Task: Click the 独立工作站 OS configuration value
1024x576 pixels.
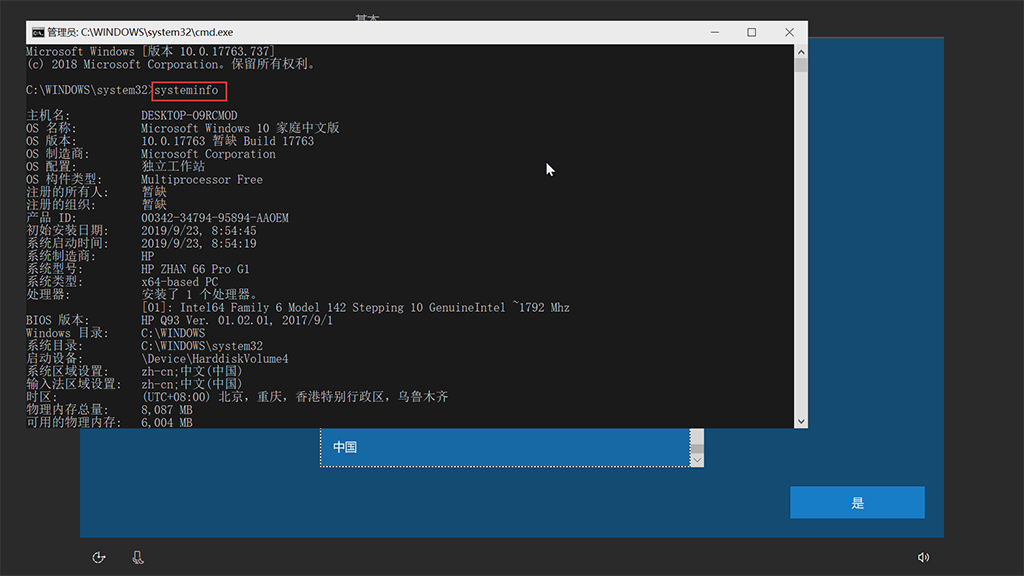Action: (x=173, y=167)
